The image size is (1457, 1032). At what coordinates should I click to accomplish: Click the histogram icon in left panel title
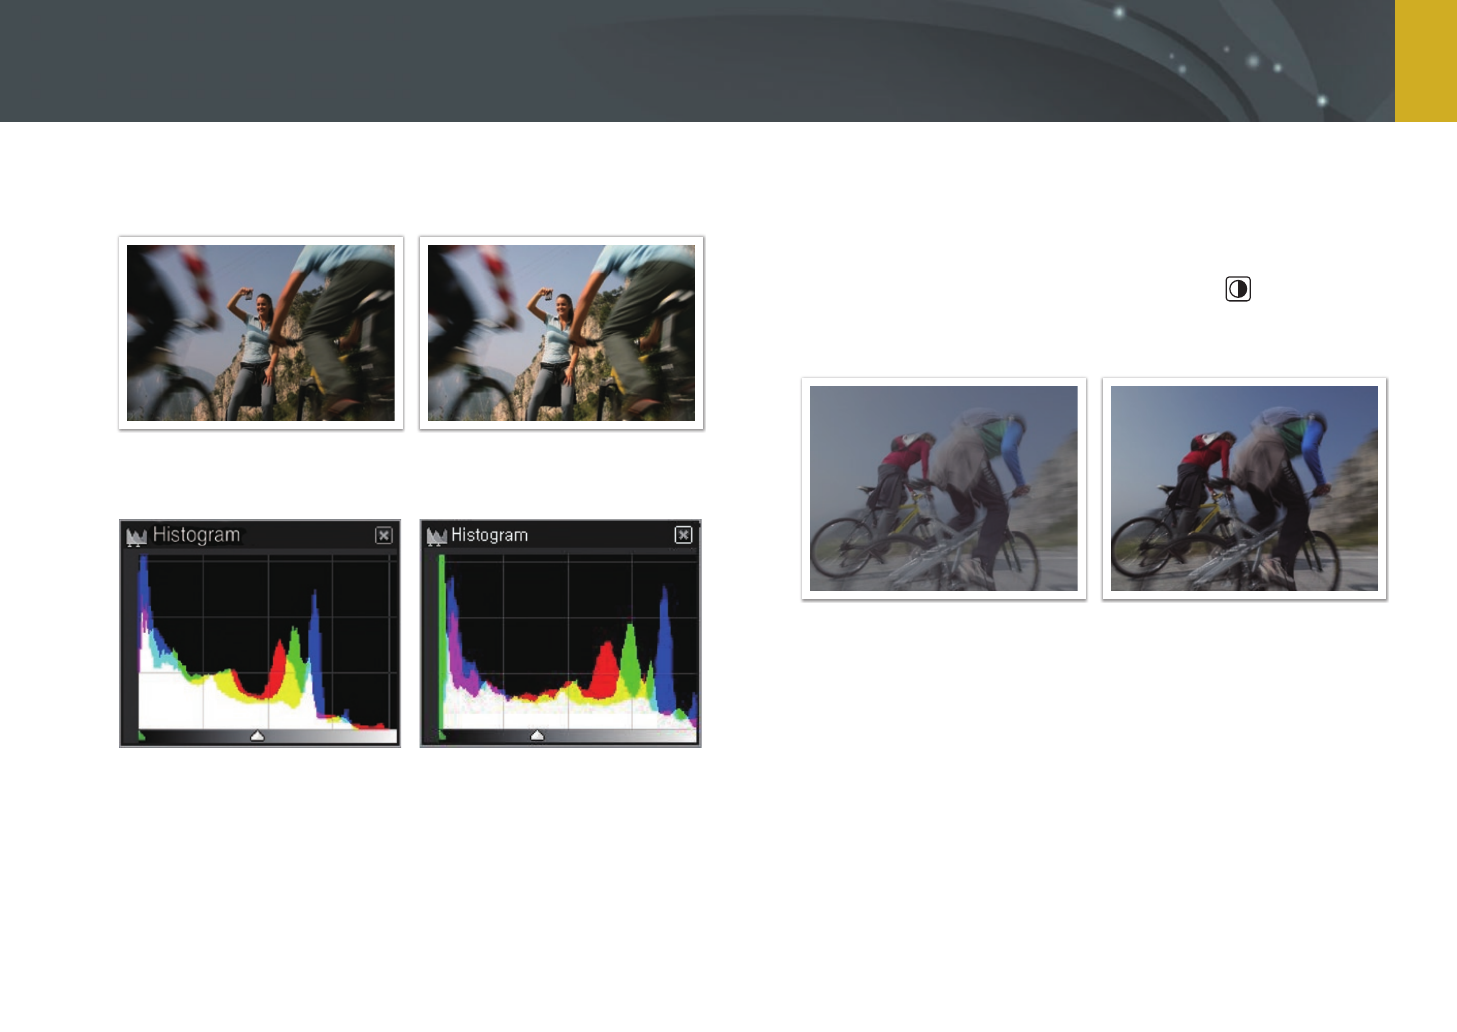click(136, 537)
